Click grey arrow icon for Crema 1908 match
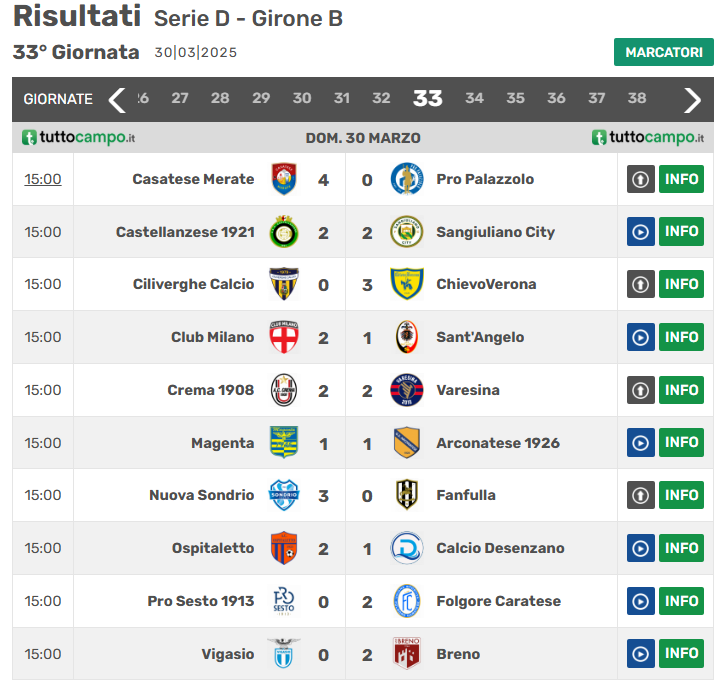 [640, 390]
